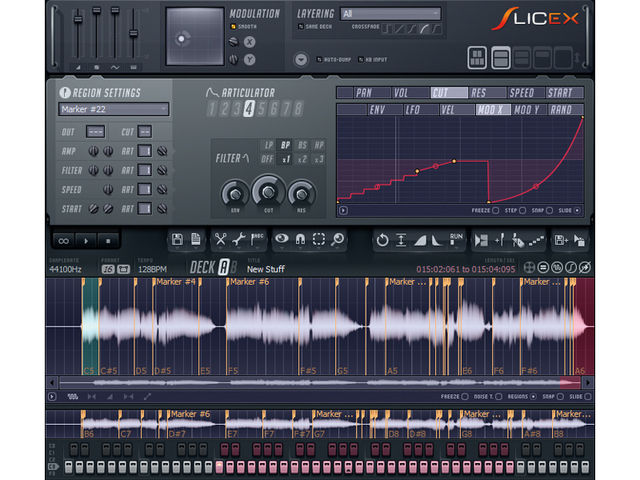The width and height of the screenshot is (640, 480).
Task: Toggle the magnet snap icon
Action: pyautogui.click(x=300, y=239)
